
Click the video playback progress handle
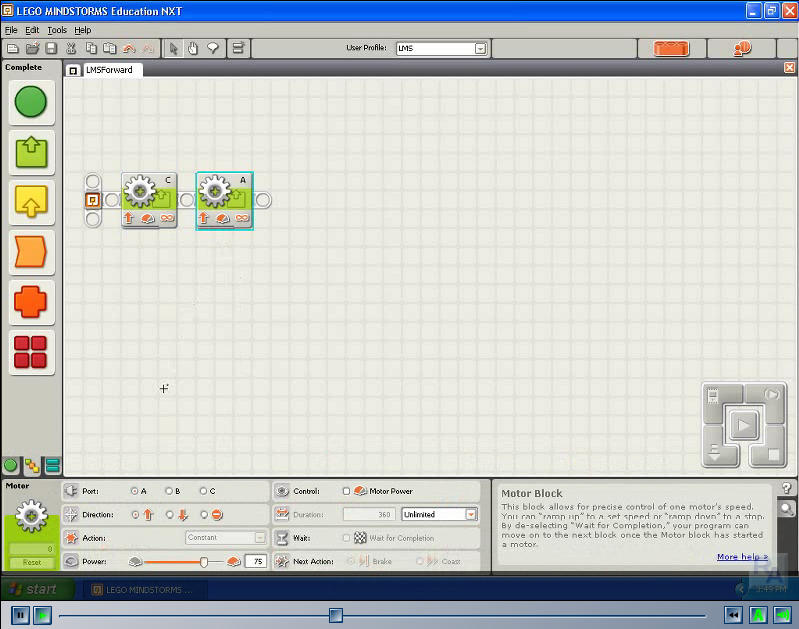click(x=336, y=615)
